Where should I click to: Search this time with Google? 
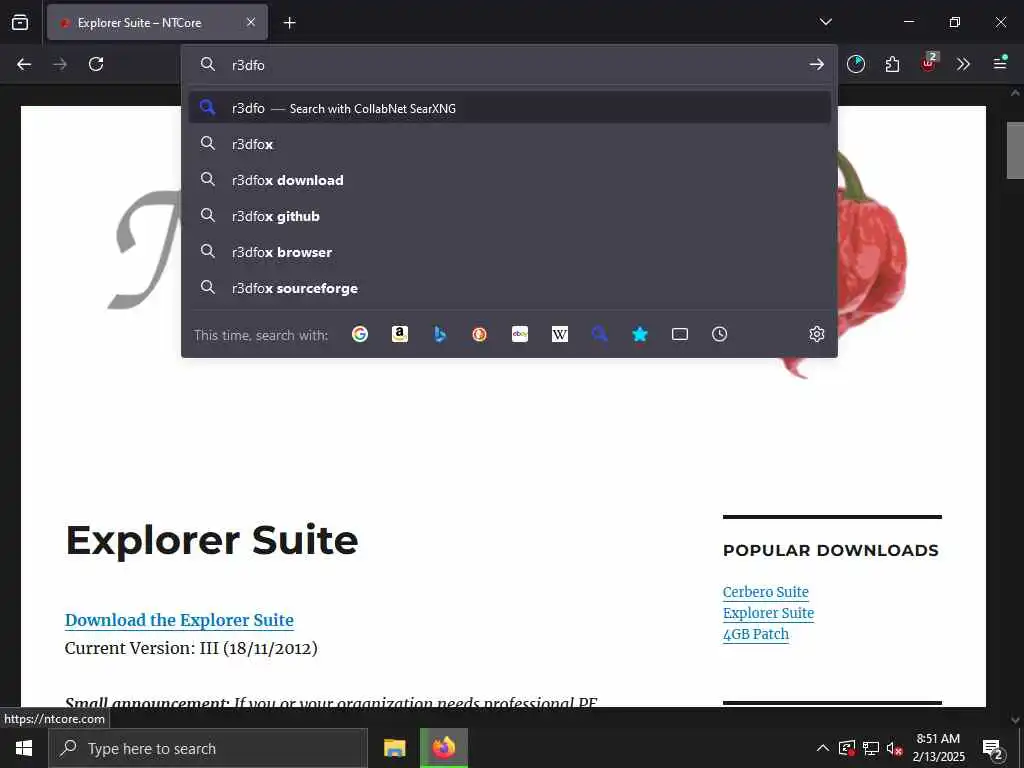360,334
